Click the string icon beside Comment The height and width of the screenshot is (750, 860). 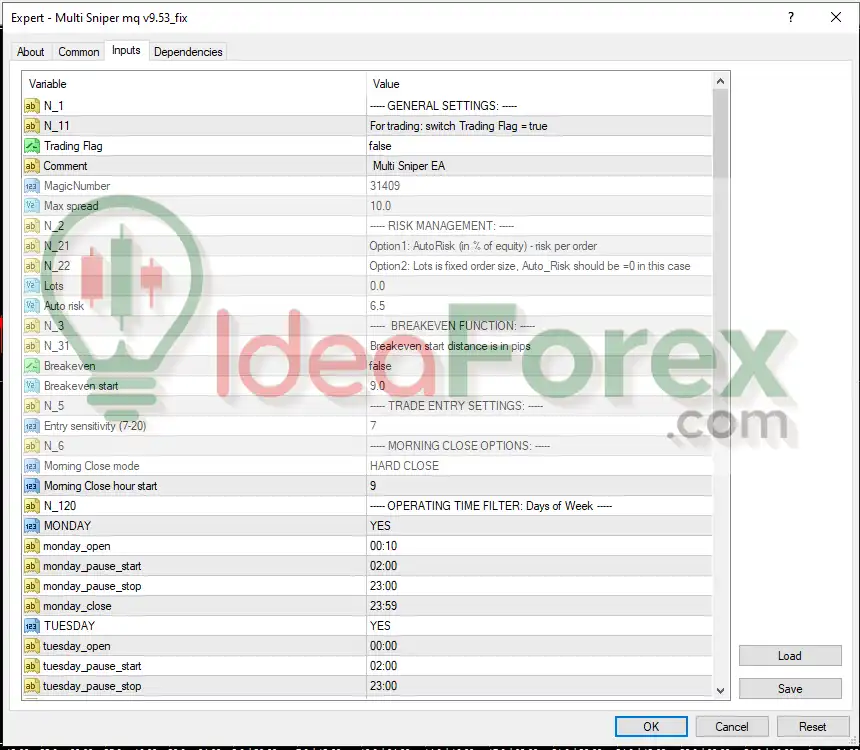[x=31, y=166]
